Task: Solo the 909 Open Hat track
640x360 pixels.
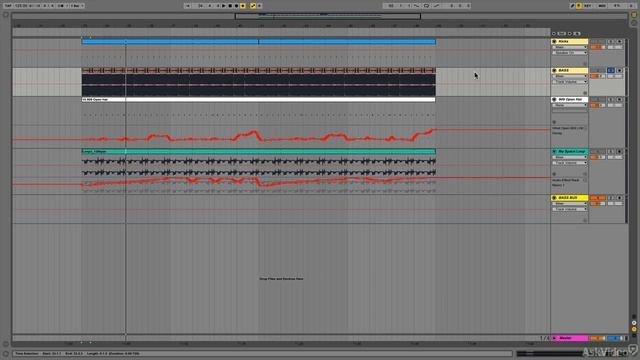Action: pos(611,99)
